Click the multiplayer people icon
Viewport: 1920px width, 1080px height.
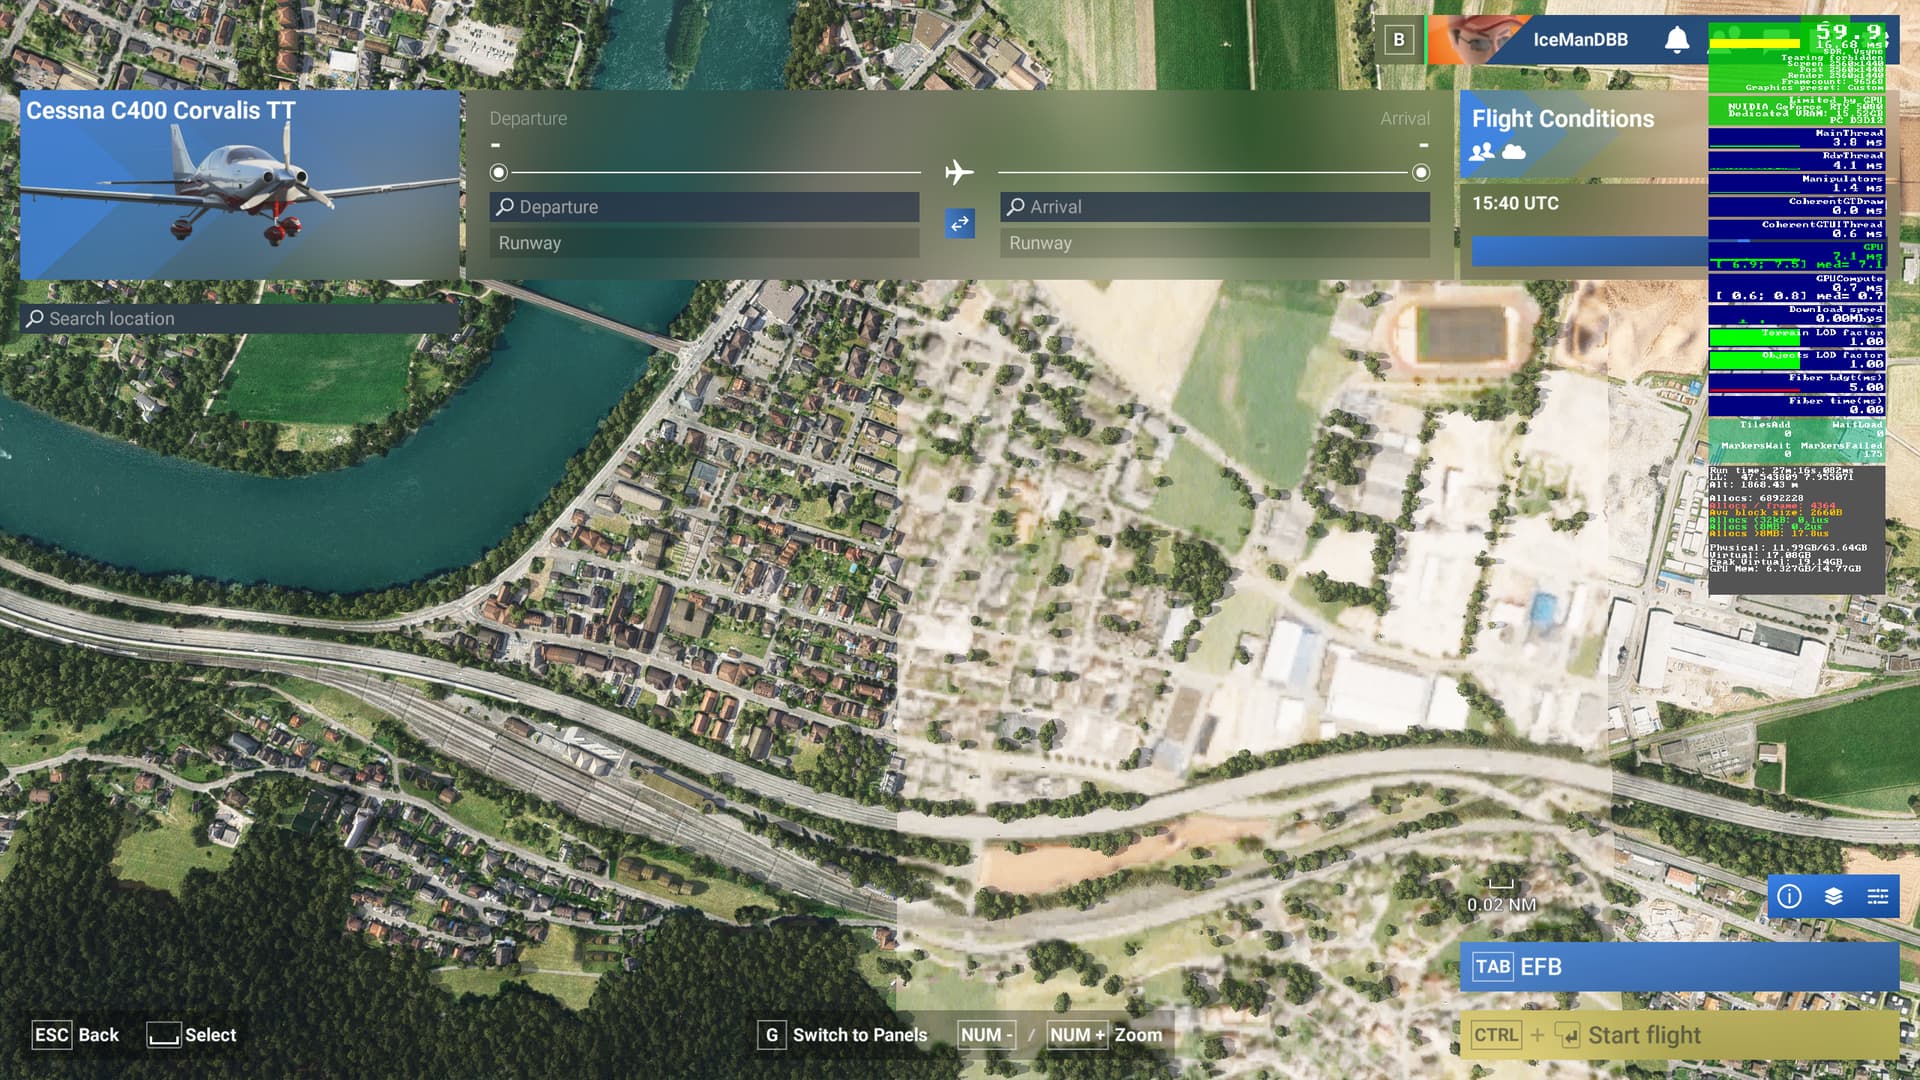click(1482, 151)
